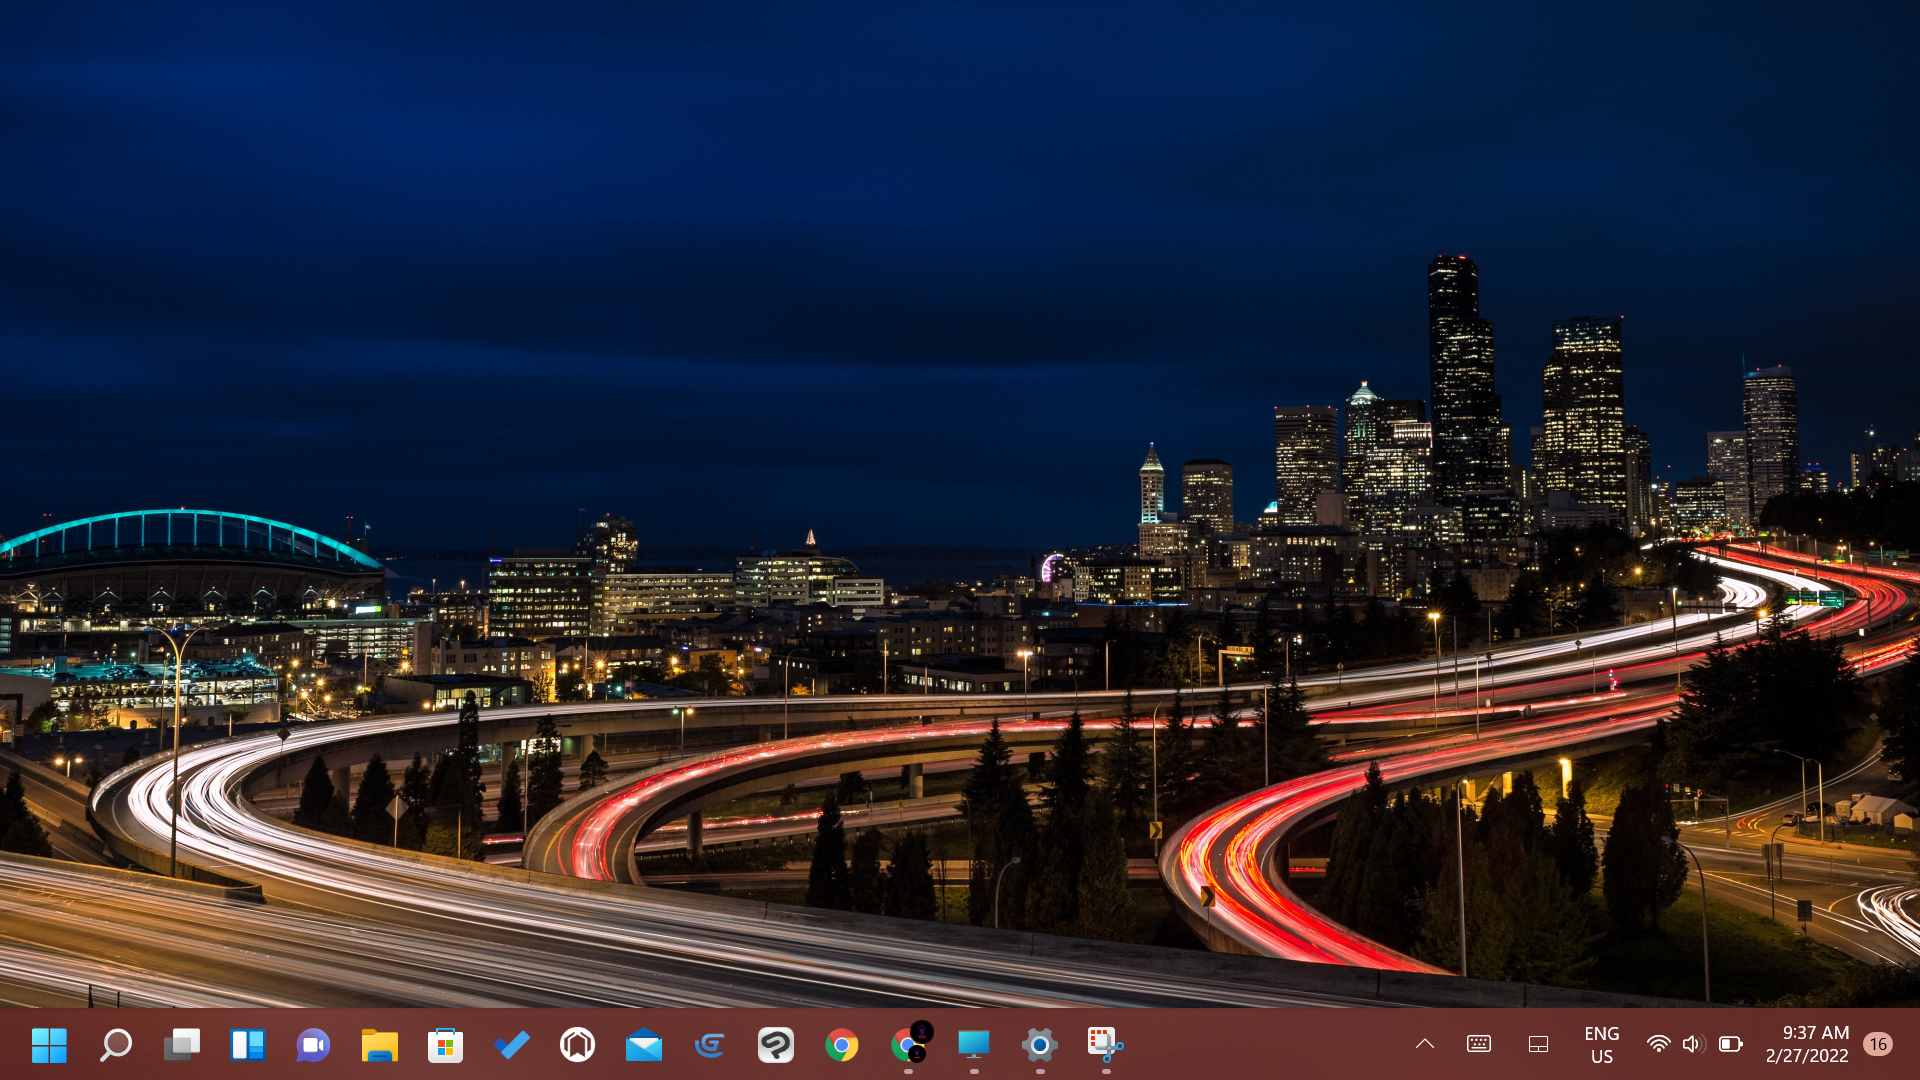Viewport: 1920px width, 1080px height.
Task: Show the touch keyboard
Action: (x=1479, y=1044)
